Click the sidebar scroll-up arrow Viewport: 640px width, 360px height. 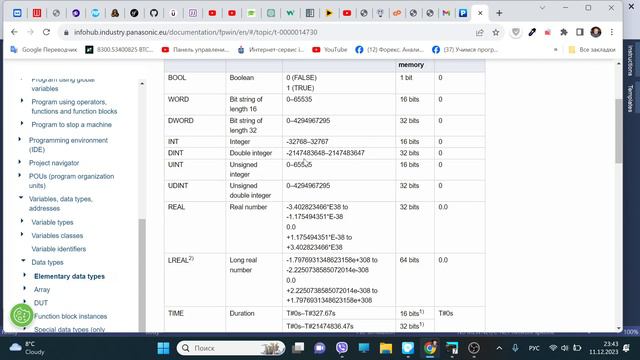pyautogui.click(x=142, y=83)
